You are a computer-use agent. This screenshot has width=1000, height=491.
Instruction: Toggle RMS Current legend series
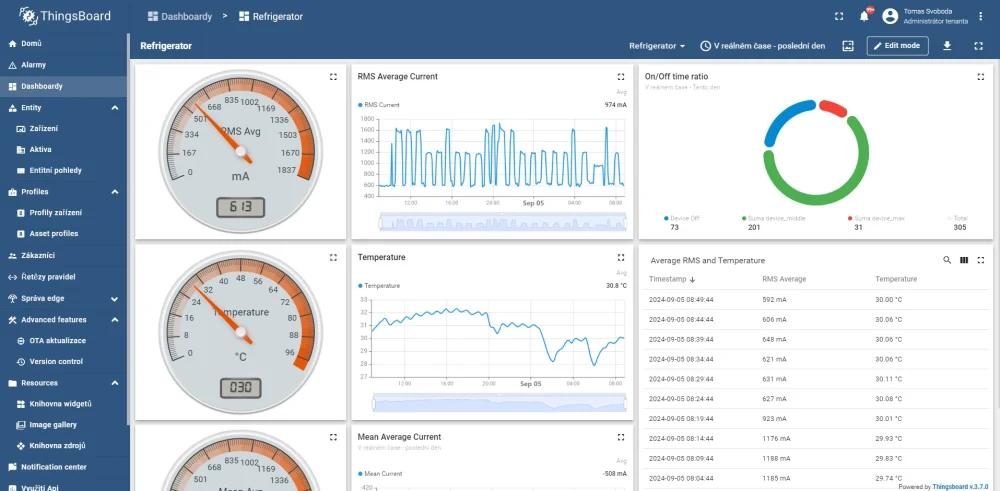[x=379, y=105]
